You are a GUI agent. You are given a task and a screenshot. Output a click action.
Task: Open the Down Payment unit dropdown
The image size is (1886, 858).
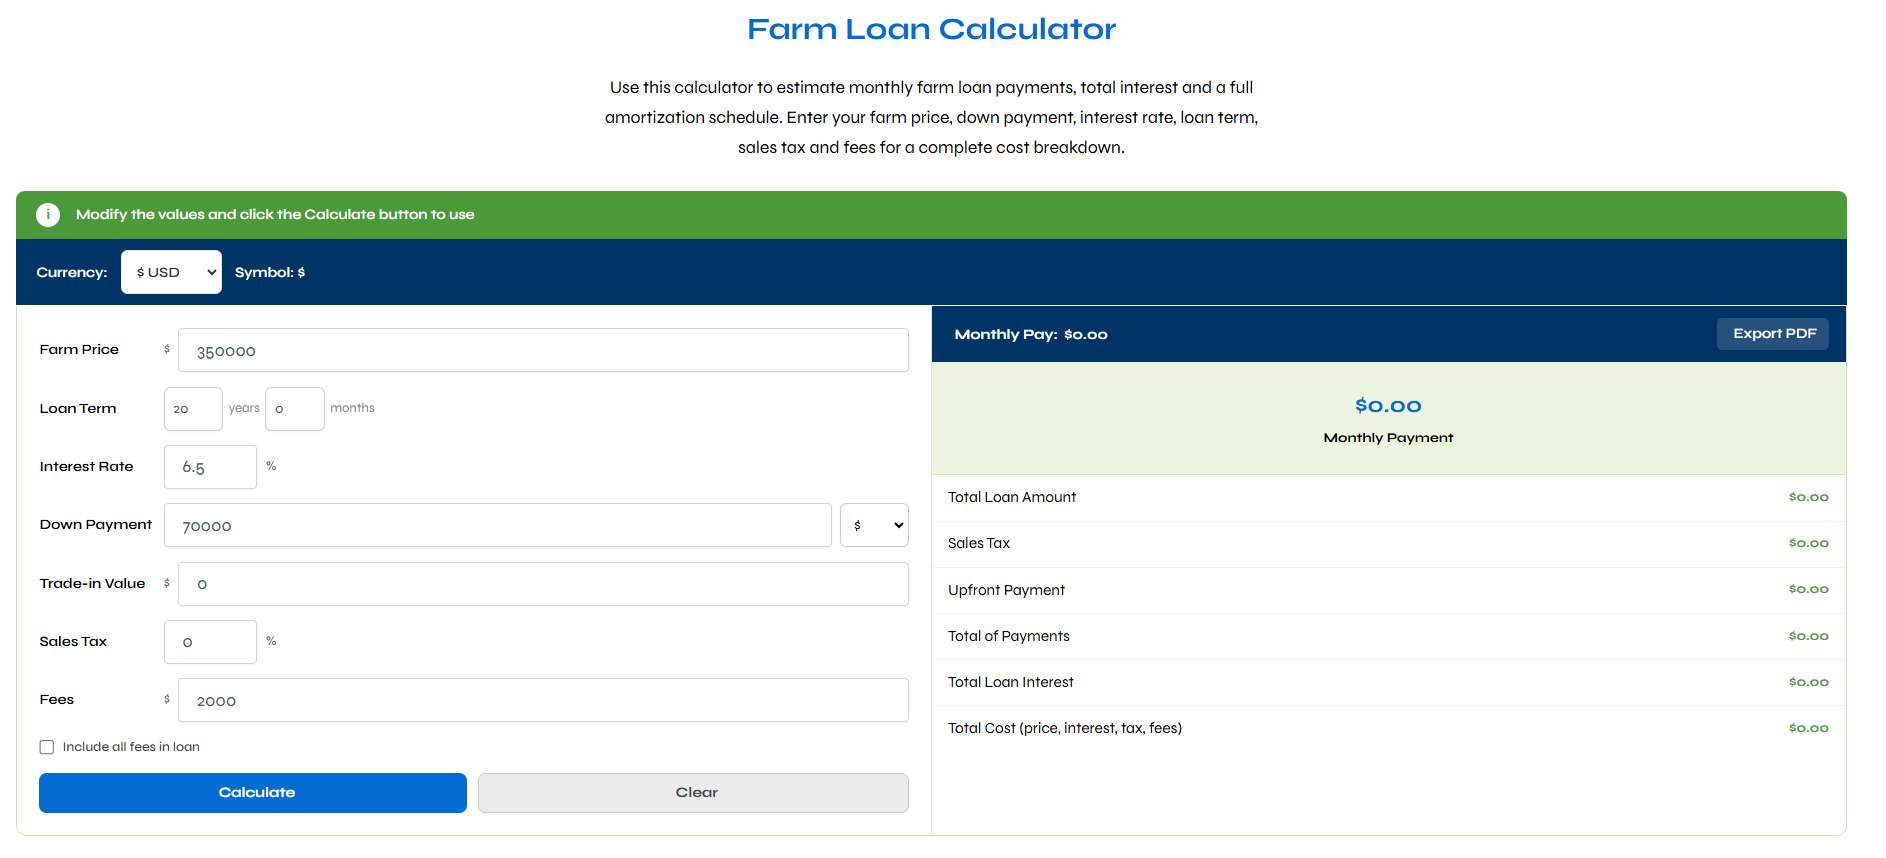click(x=874, y=525)
